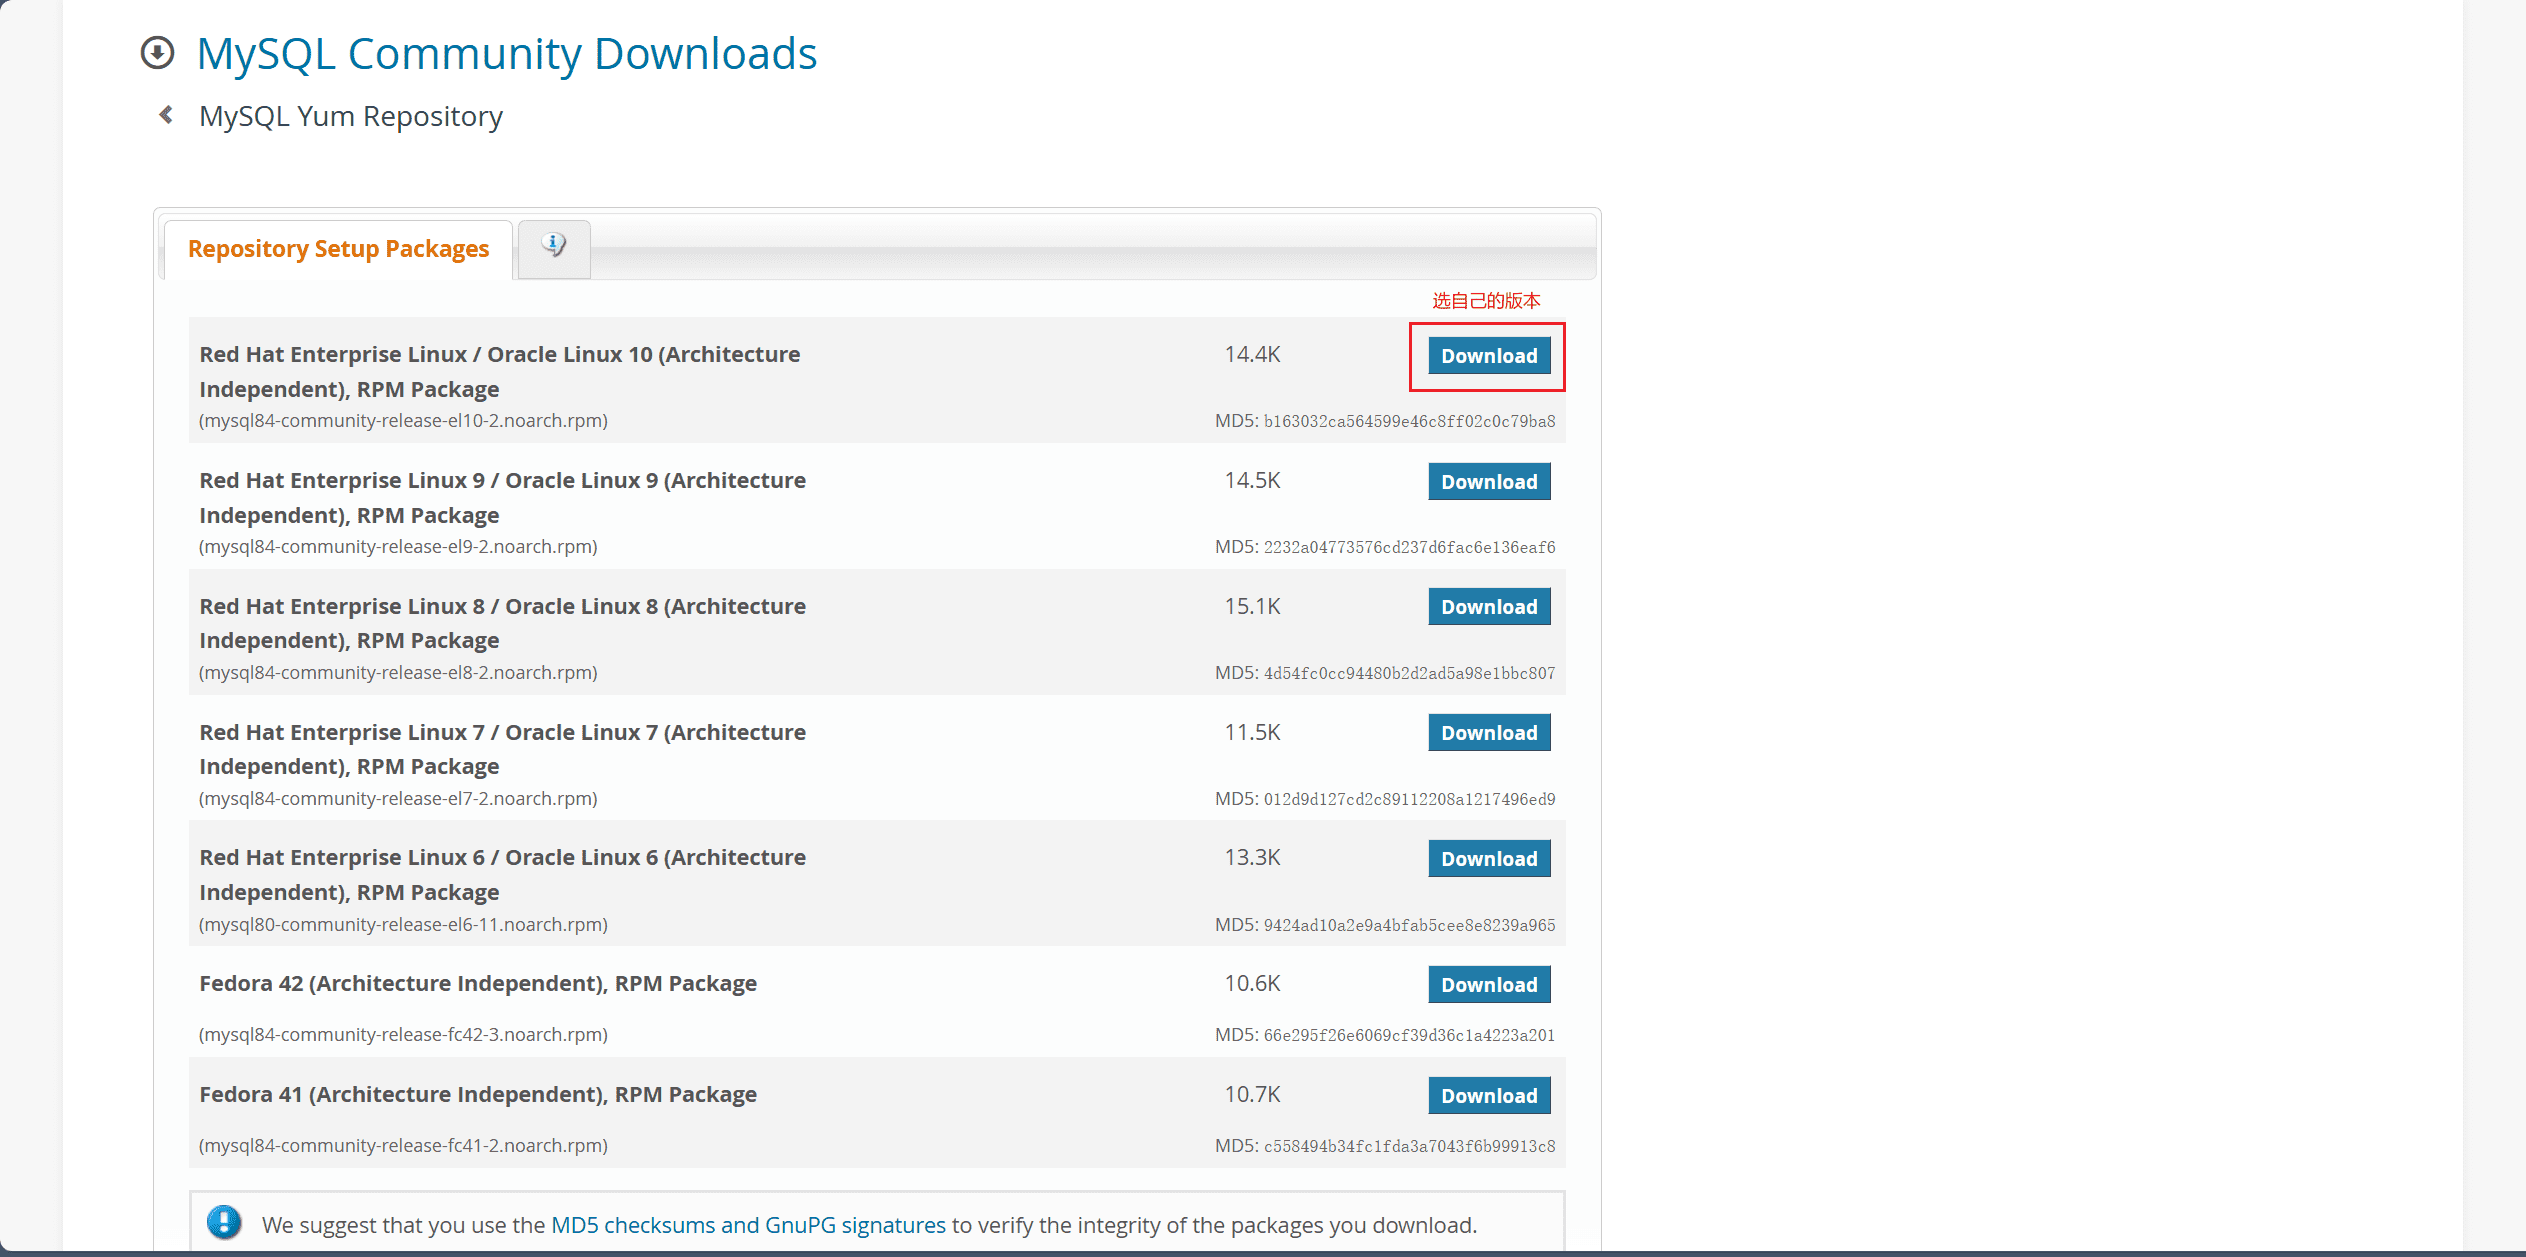Open the MySQL Community Downloads heading link
This screenshot has height=1257, width=2526.
(506, 54)
